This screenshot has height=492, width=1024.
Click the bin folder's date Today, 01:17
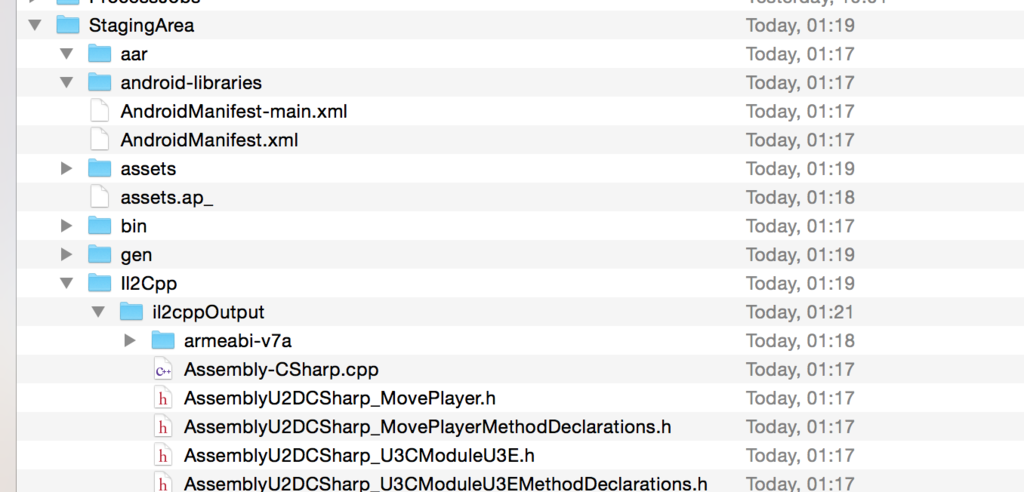(x=800, y=227)
